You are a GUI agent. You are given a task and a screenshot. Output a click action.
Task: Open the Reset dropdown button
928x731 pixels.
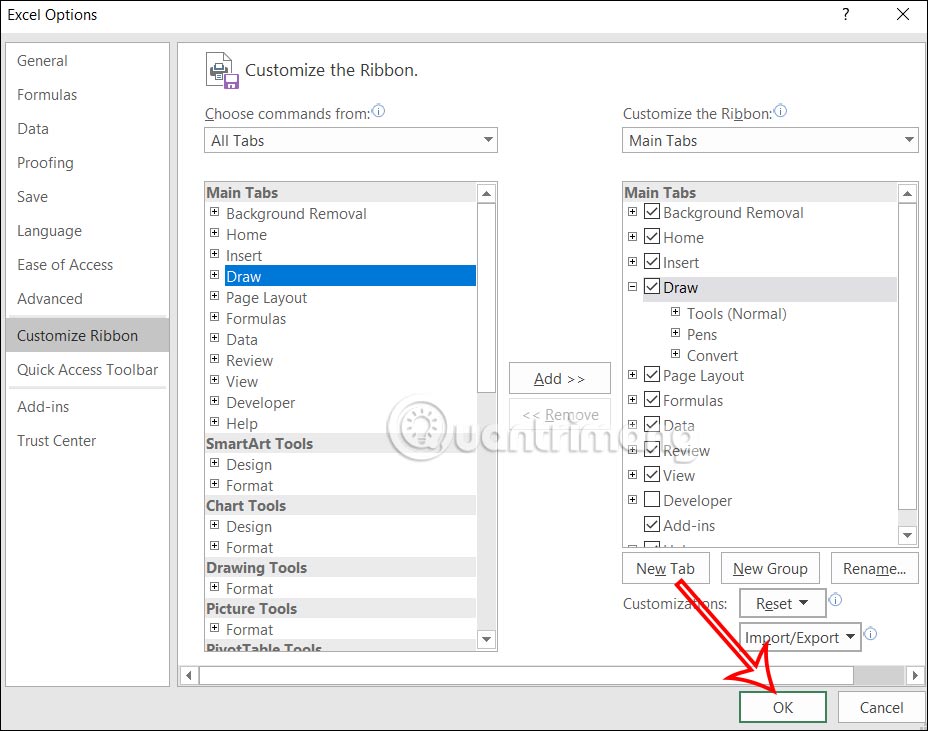[782, 603]
